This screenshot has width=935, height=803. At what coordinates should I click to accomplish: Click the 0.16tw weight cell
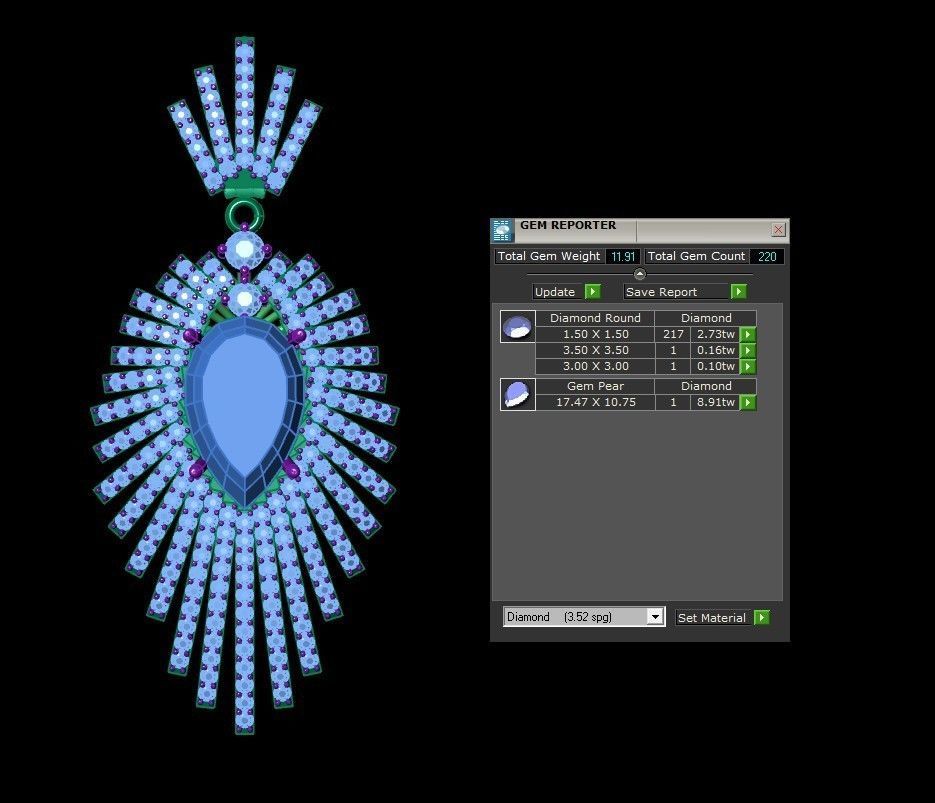[x=716, y=351]
